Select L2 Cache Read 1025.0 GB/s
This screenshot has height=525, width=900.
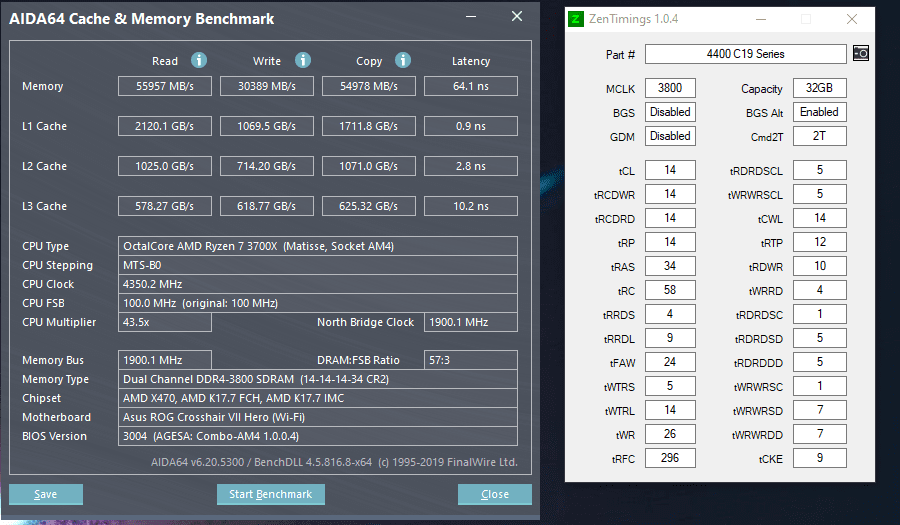tap(165, 166)
